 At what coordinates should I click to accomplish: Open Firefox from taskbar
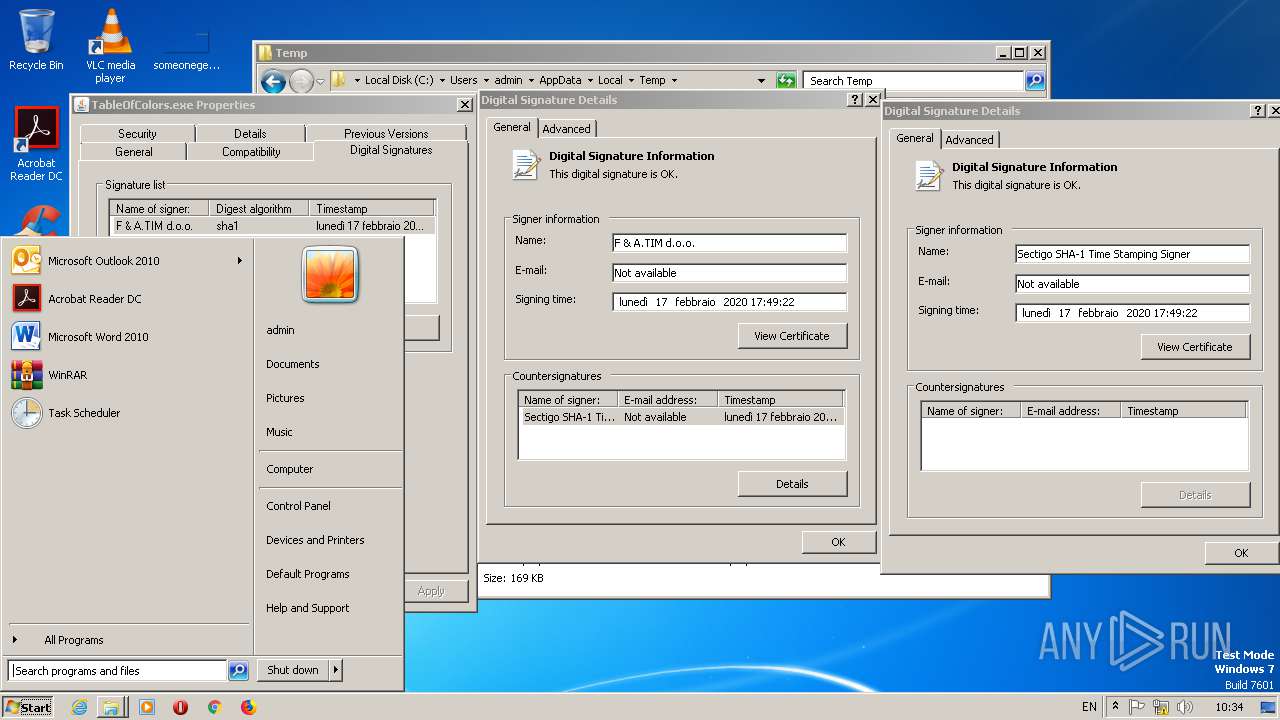[x=248, y=707]
